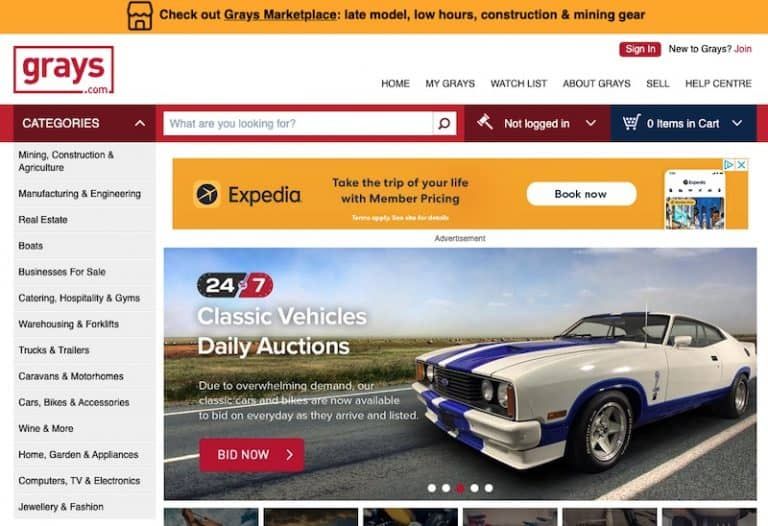Click the Expedia airplane logo icon
The height and width of the screenshot is (526, 768).
(207, 194)
